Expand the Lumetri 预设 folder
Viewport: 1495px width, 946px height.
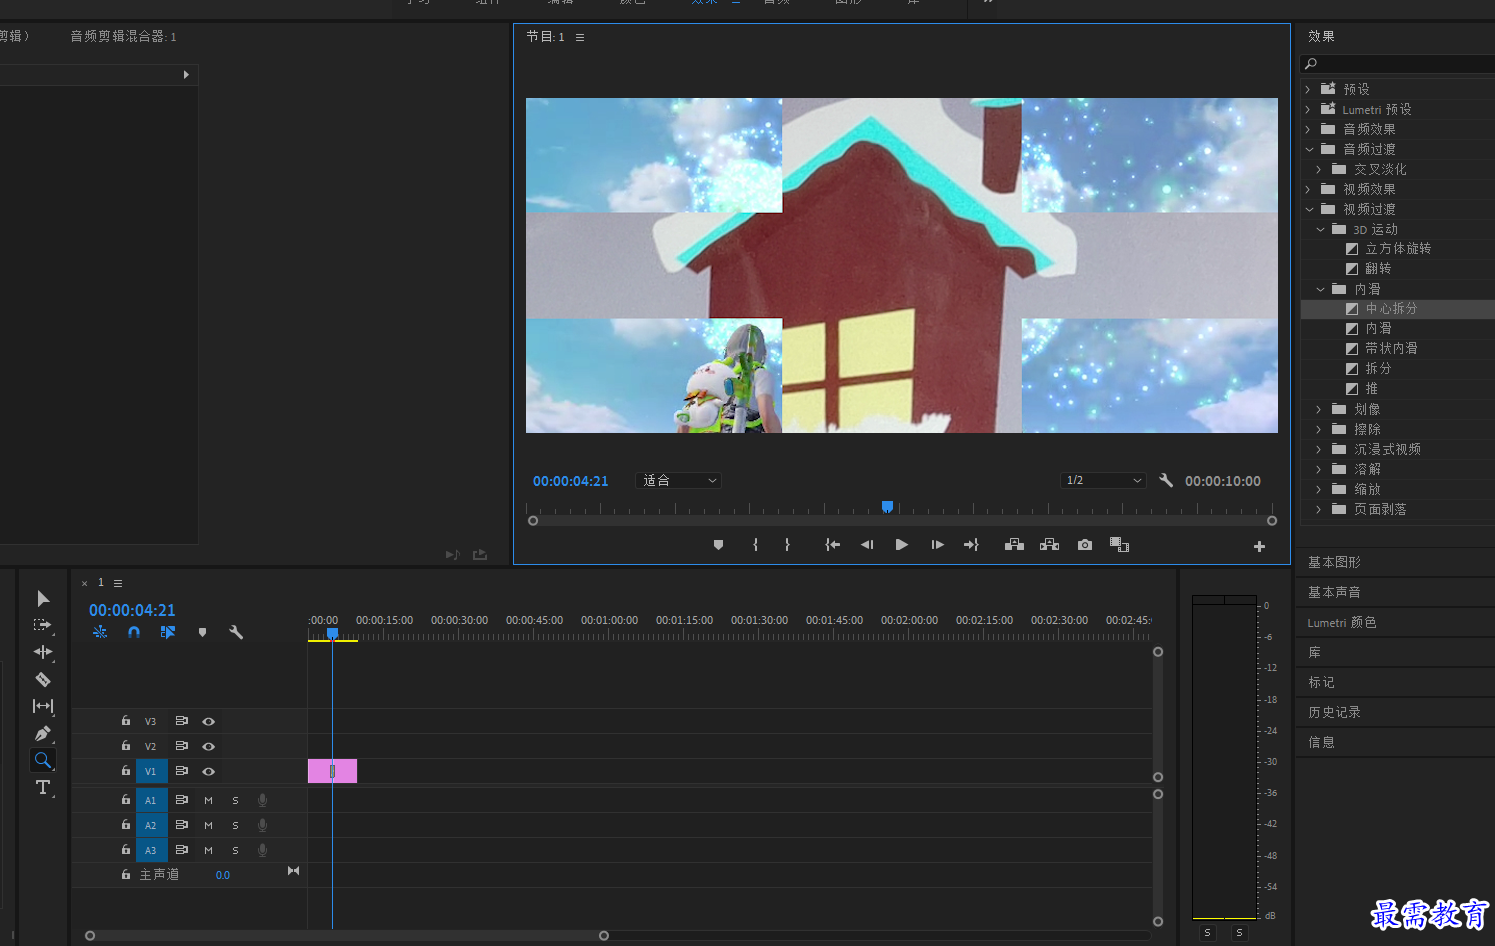[x=1308, y=109]
